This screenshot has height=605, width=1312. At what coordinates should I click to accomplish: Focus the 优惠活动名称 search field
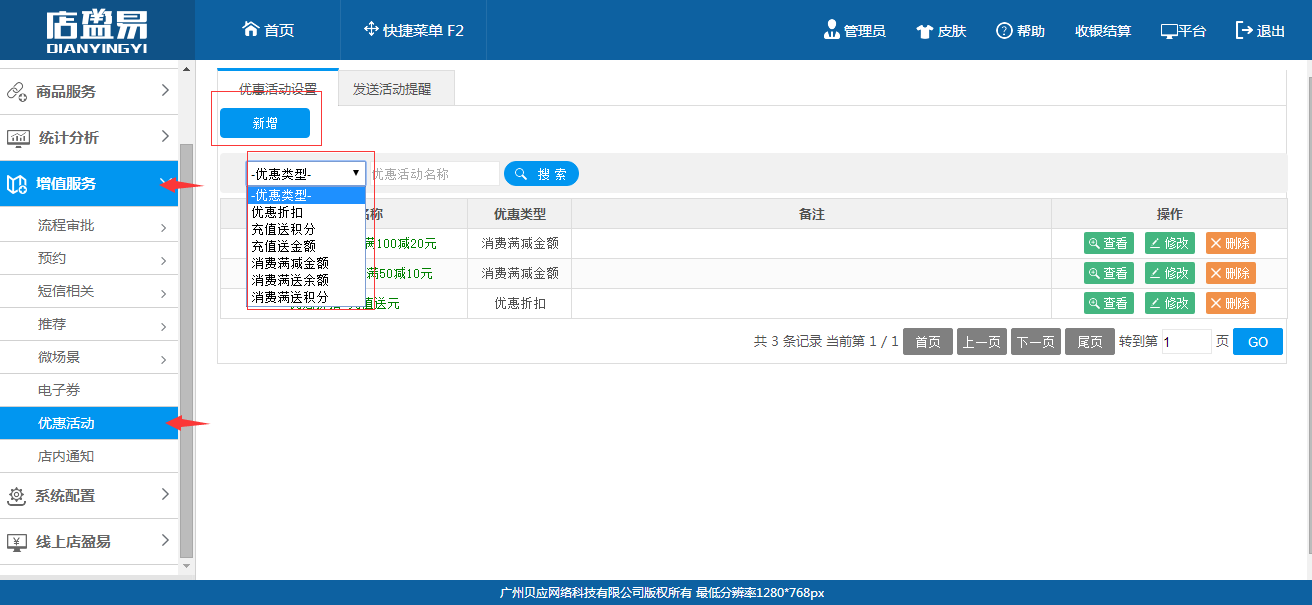tap(433, 174)
